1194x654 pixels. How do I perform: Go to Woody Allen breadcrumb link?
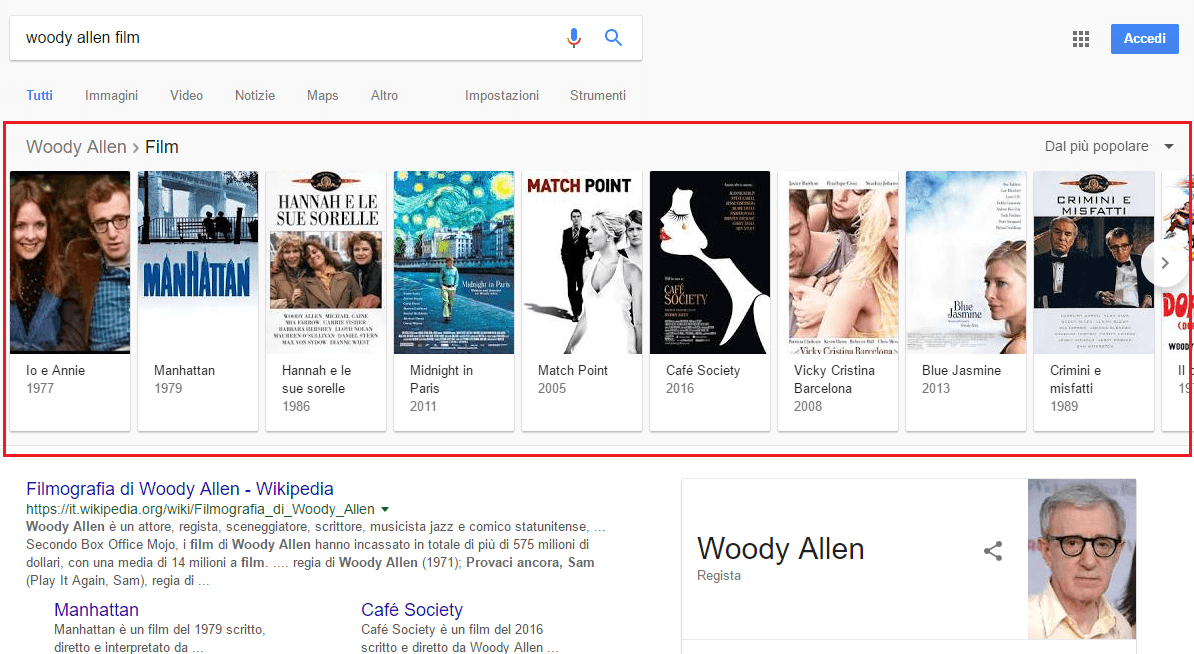[76, 147]
